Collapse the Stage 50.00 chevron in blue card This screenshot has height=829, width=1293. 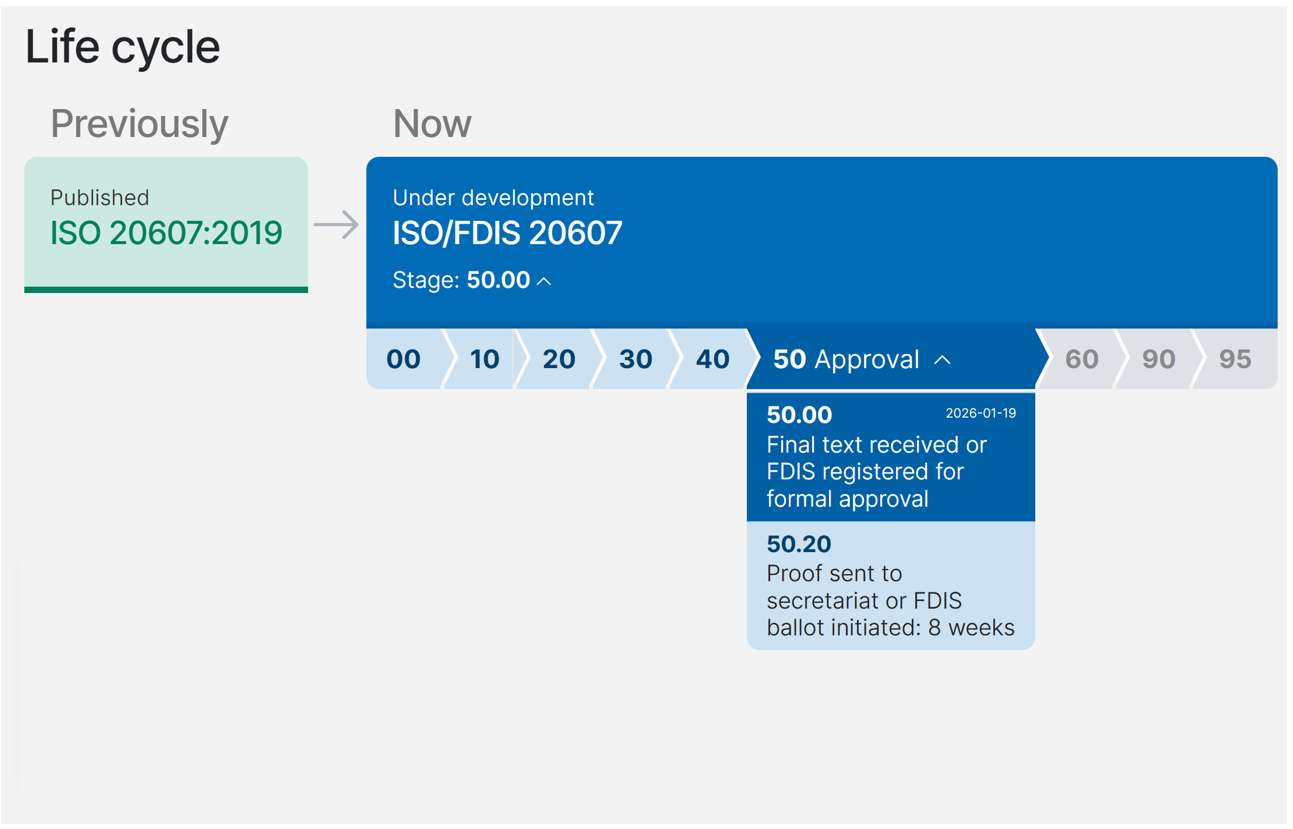pos(544,282)
